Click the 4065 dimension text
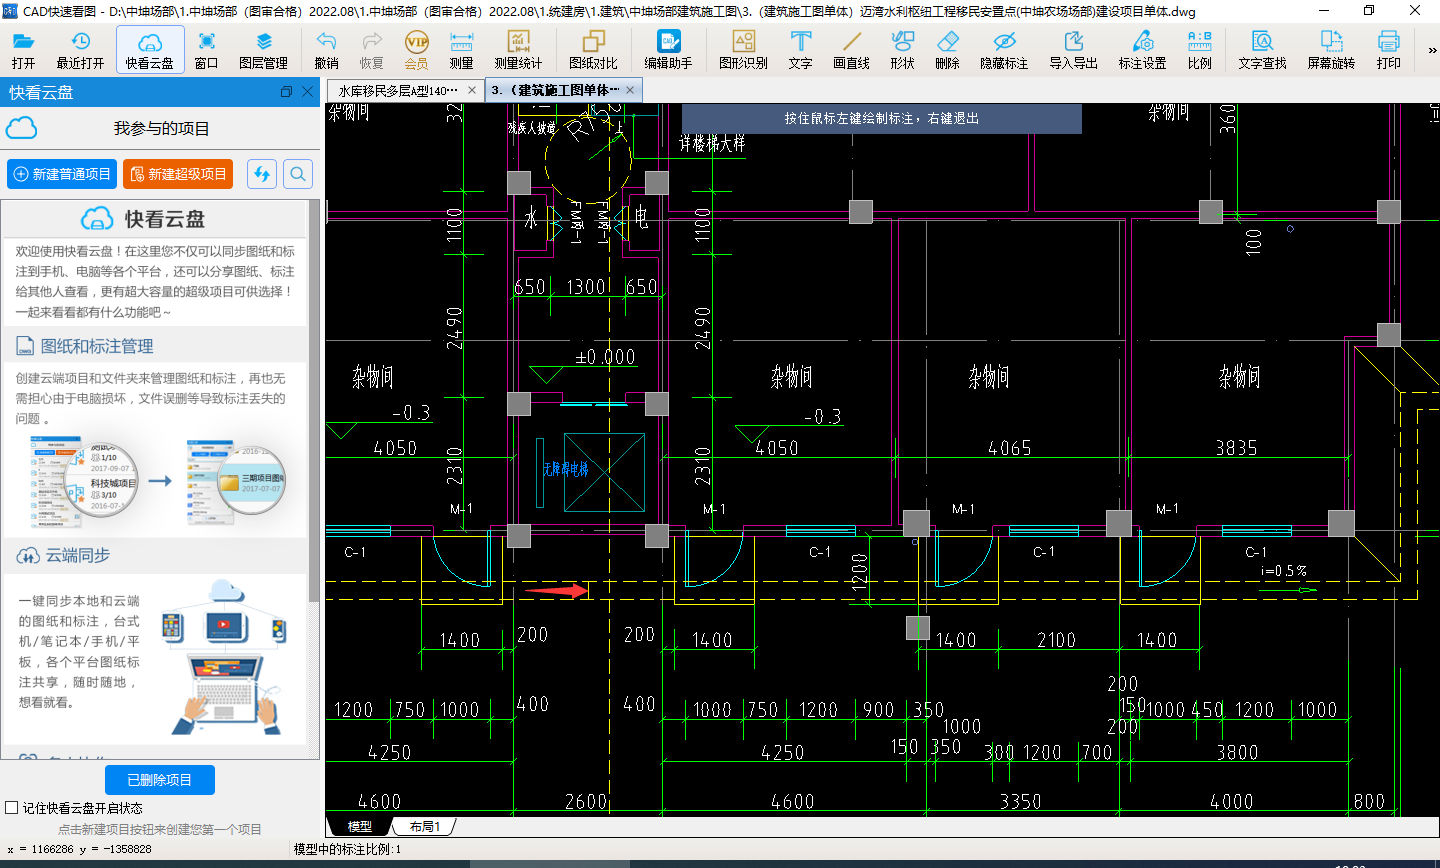This screenshot has width=1440, height=868. (1010, 448)
